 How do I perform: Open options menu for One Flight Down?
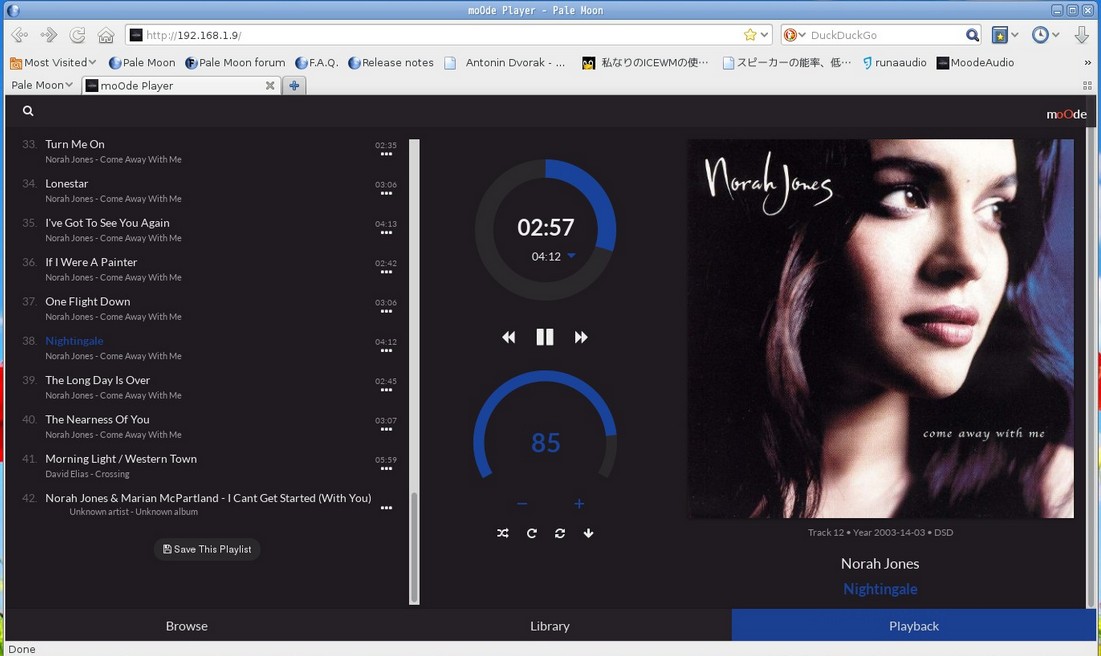(x=386, y=312)
